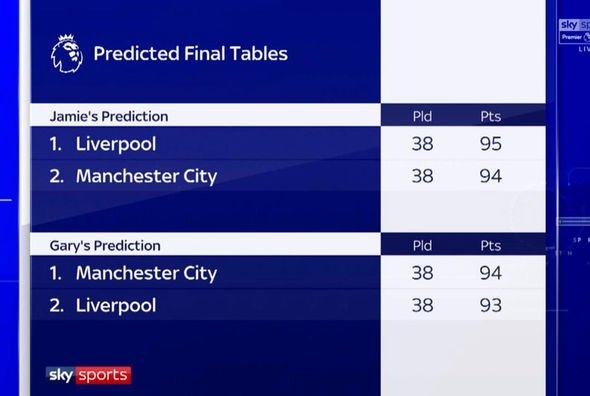Viewport: 590px width, 396px height.
Task: Select the Predicted Final Tables heading
Action: pyautogui.click(x=190, y=53)
